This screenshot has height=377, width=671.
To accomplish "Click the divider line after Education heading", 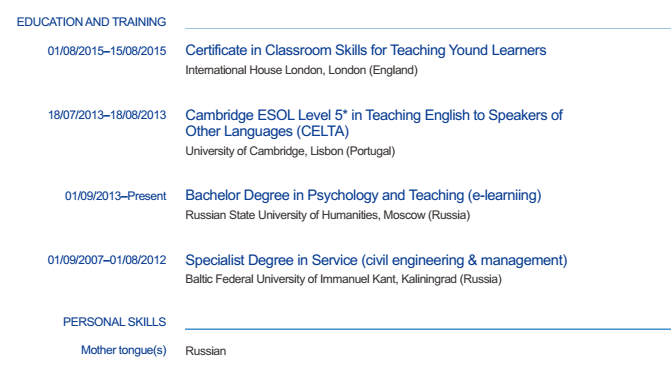I will click(x=428, y=29).
